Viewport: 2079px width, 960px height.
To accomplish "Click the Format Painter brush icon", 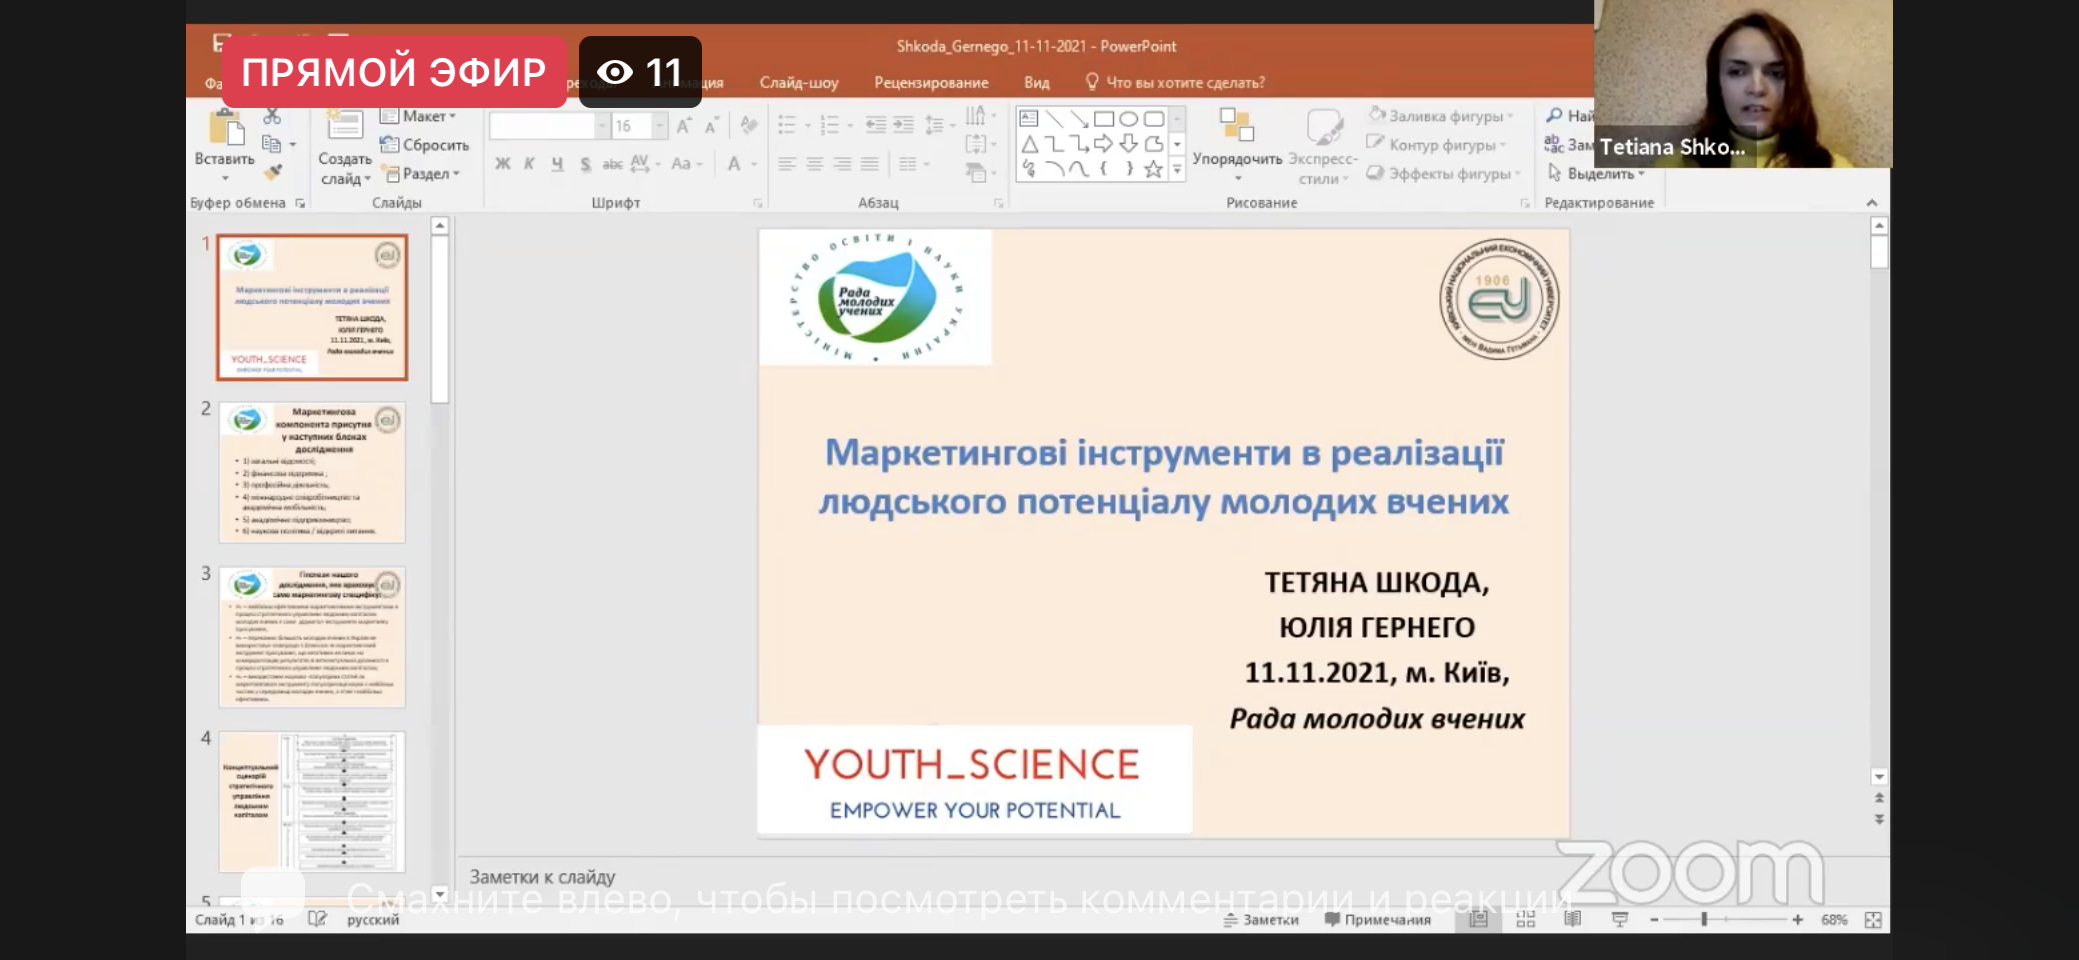I will (x=272, y=173).
